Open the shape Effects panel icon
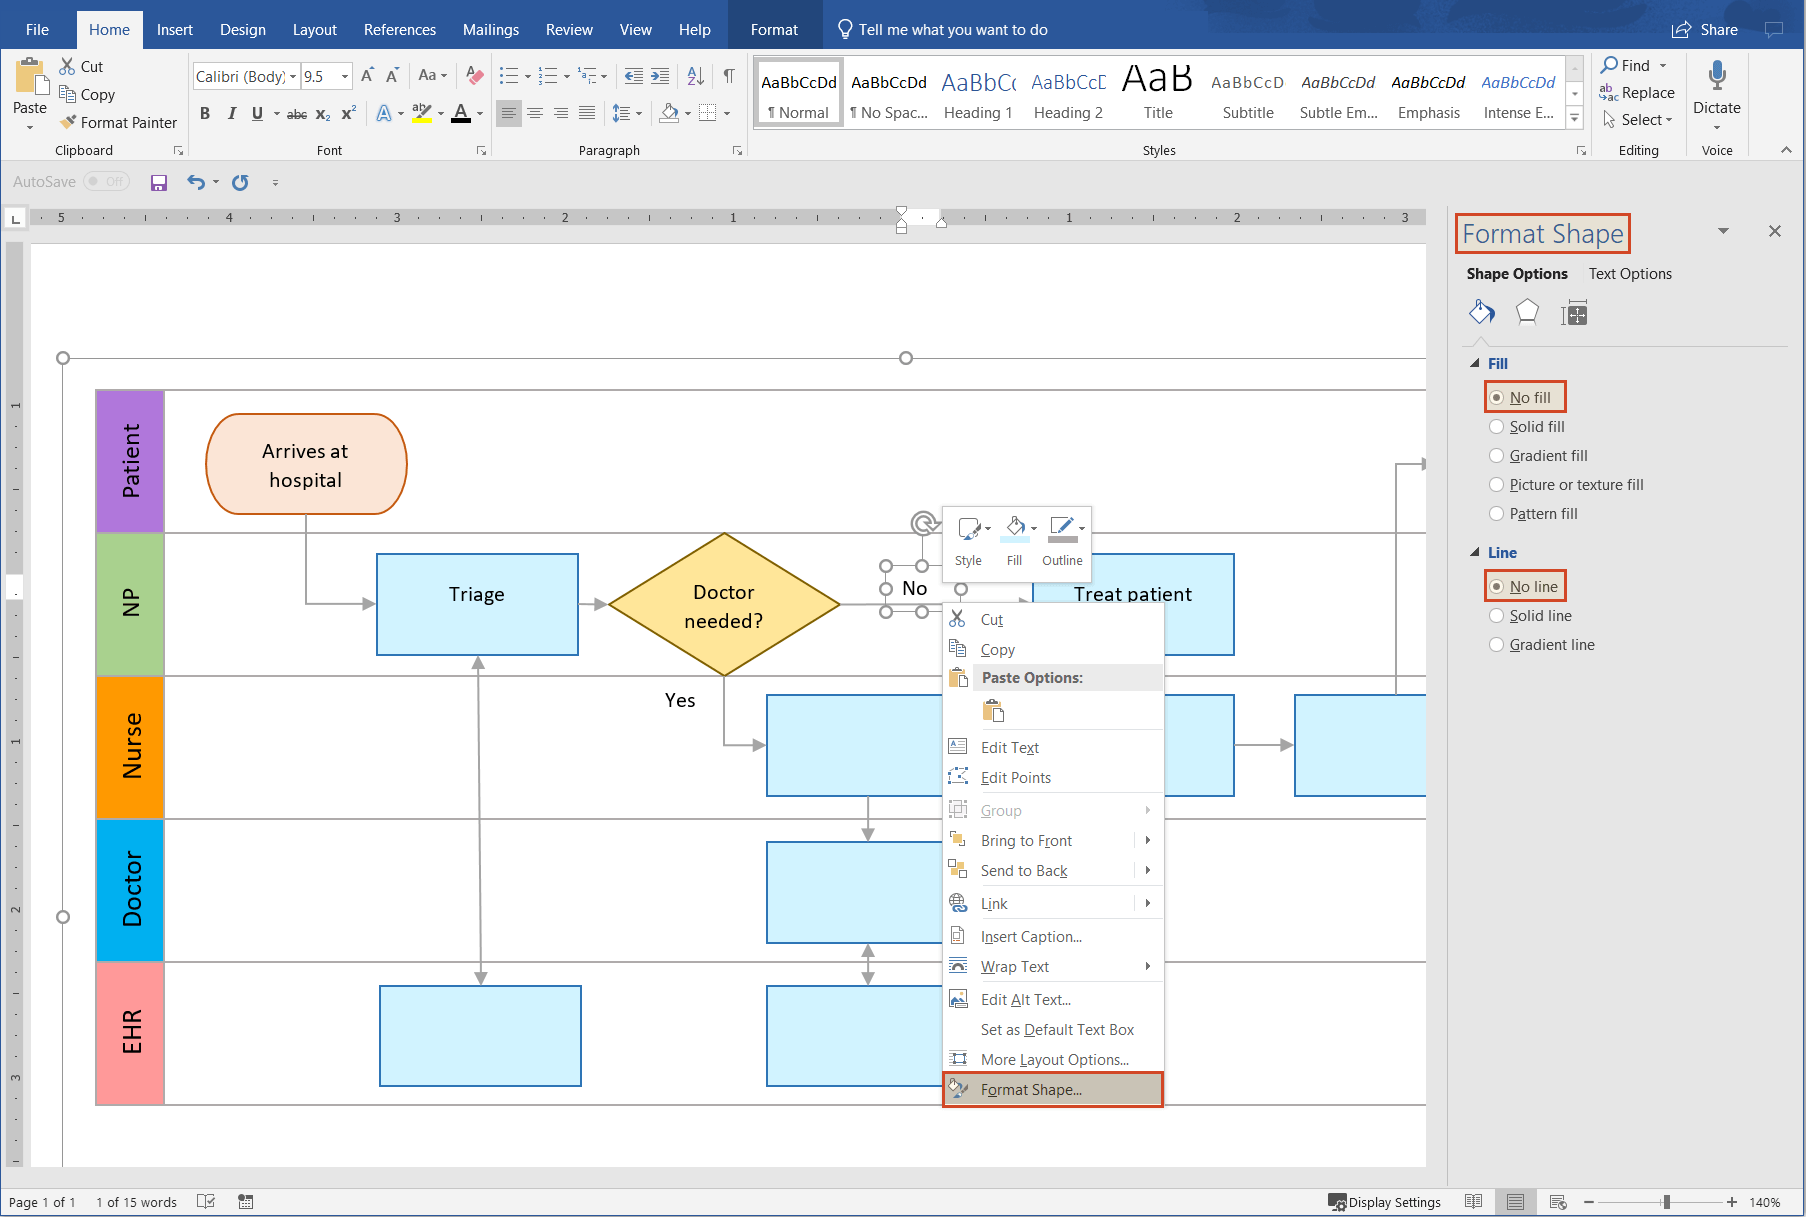The height and width of the screenshot is (1217, 1806). [x=1527, y=312]
